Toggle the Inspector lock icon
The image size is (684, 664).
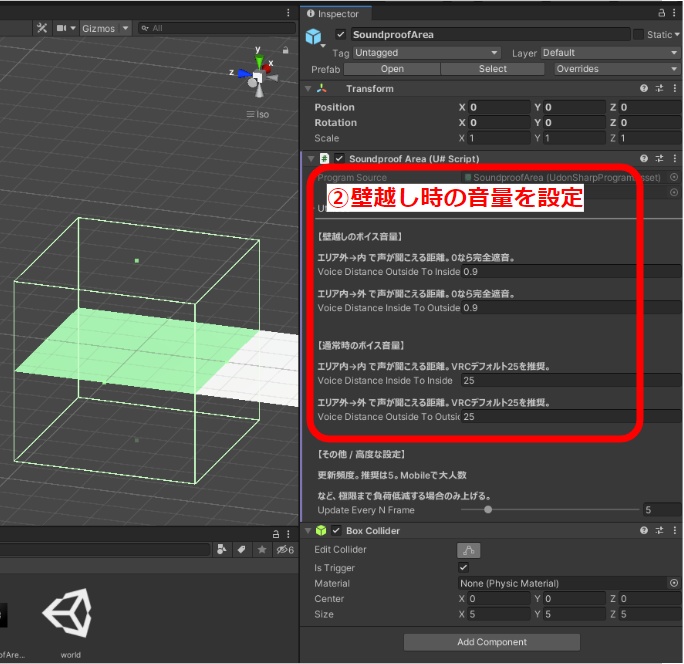point(662,13)
